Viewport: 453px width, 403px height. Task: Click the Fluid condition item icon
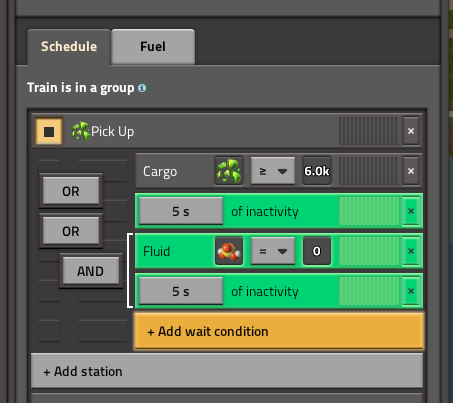tap(229, 251)
